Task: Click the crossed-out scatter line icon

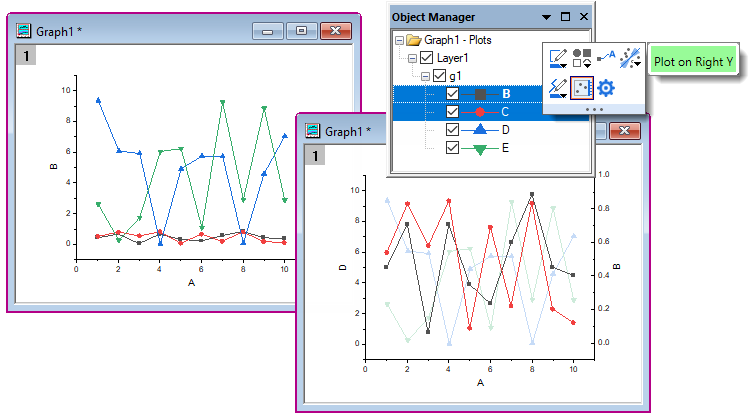Action: point(630,60)
